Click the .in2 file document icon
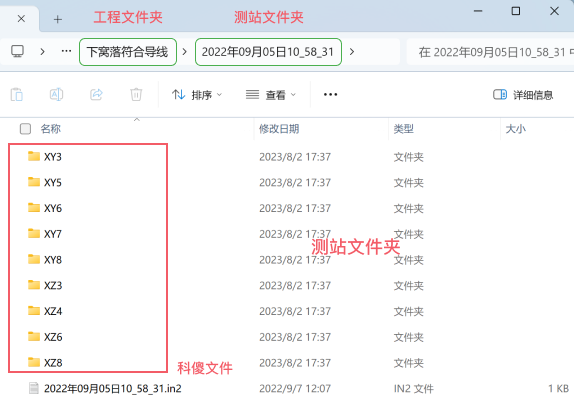Screen dimensions: 574x416 [x=34, y=388]
